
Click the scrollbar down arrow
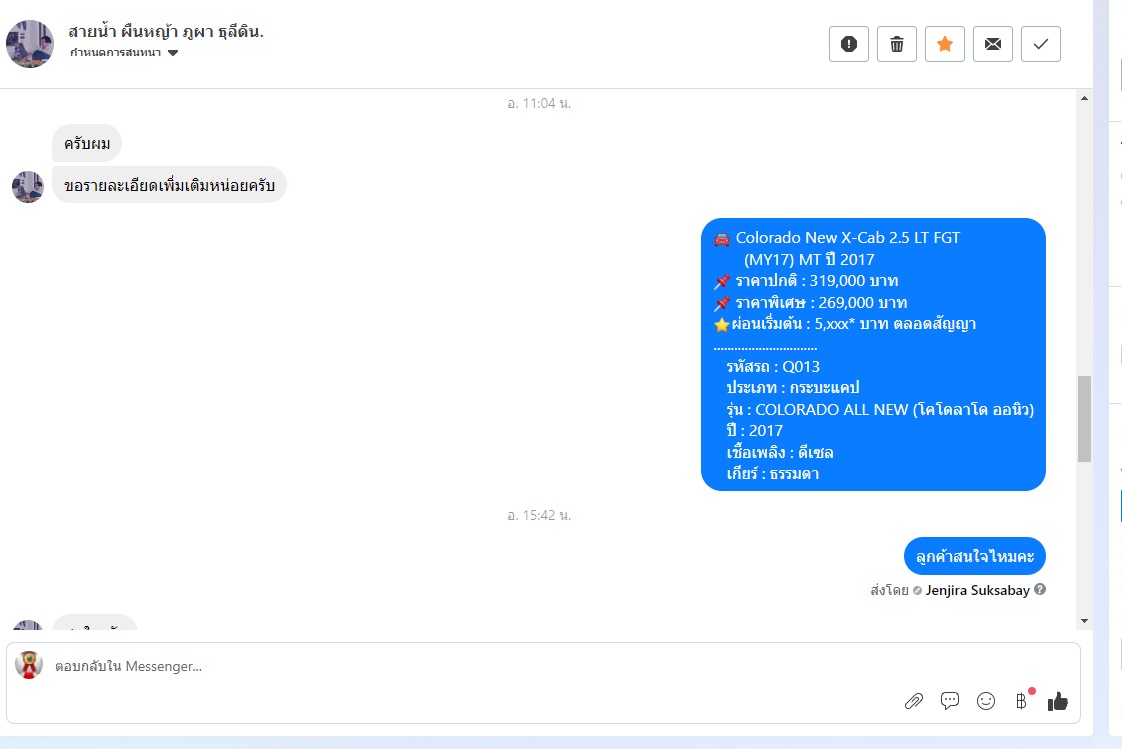point(1085,621)
